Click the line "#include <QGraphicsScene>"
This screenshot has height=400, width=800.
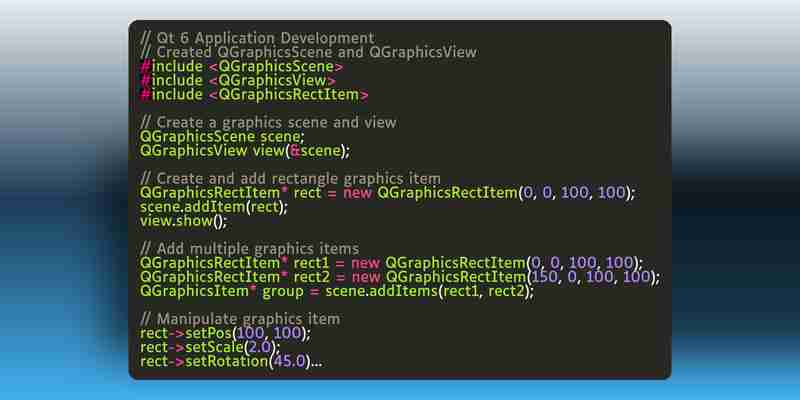click(242, 67)
